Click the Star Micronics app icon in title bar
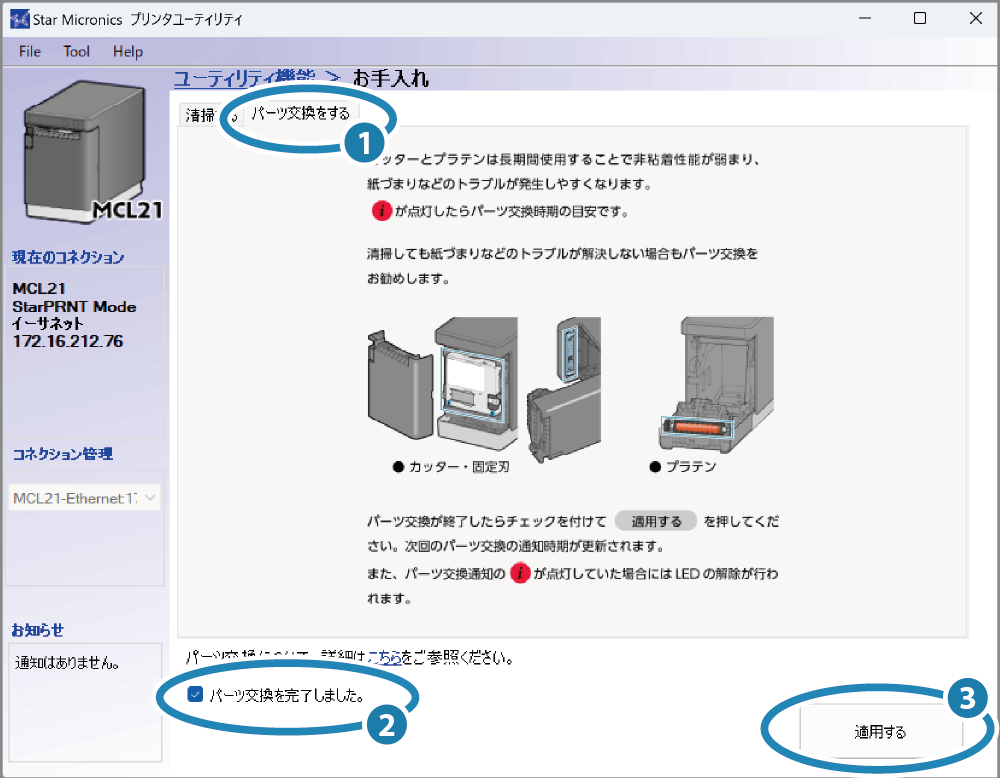This screenshot has height=778, width=1000. coord(20,19)
